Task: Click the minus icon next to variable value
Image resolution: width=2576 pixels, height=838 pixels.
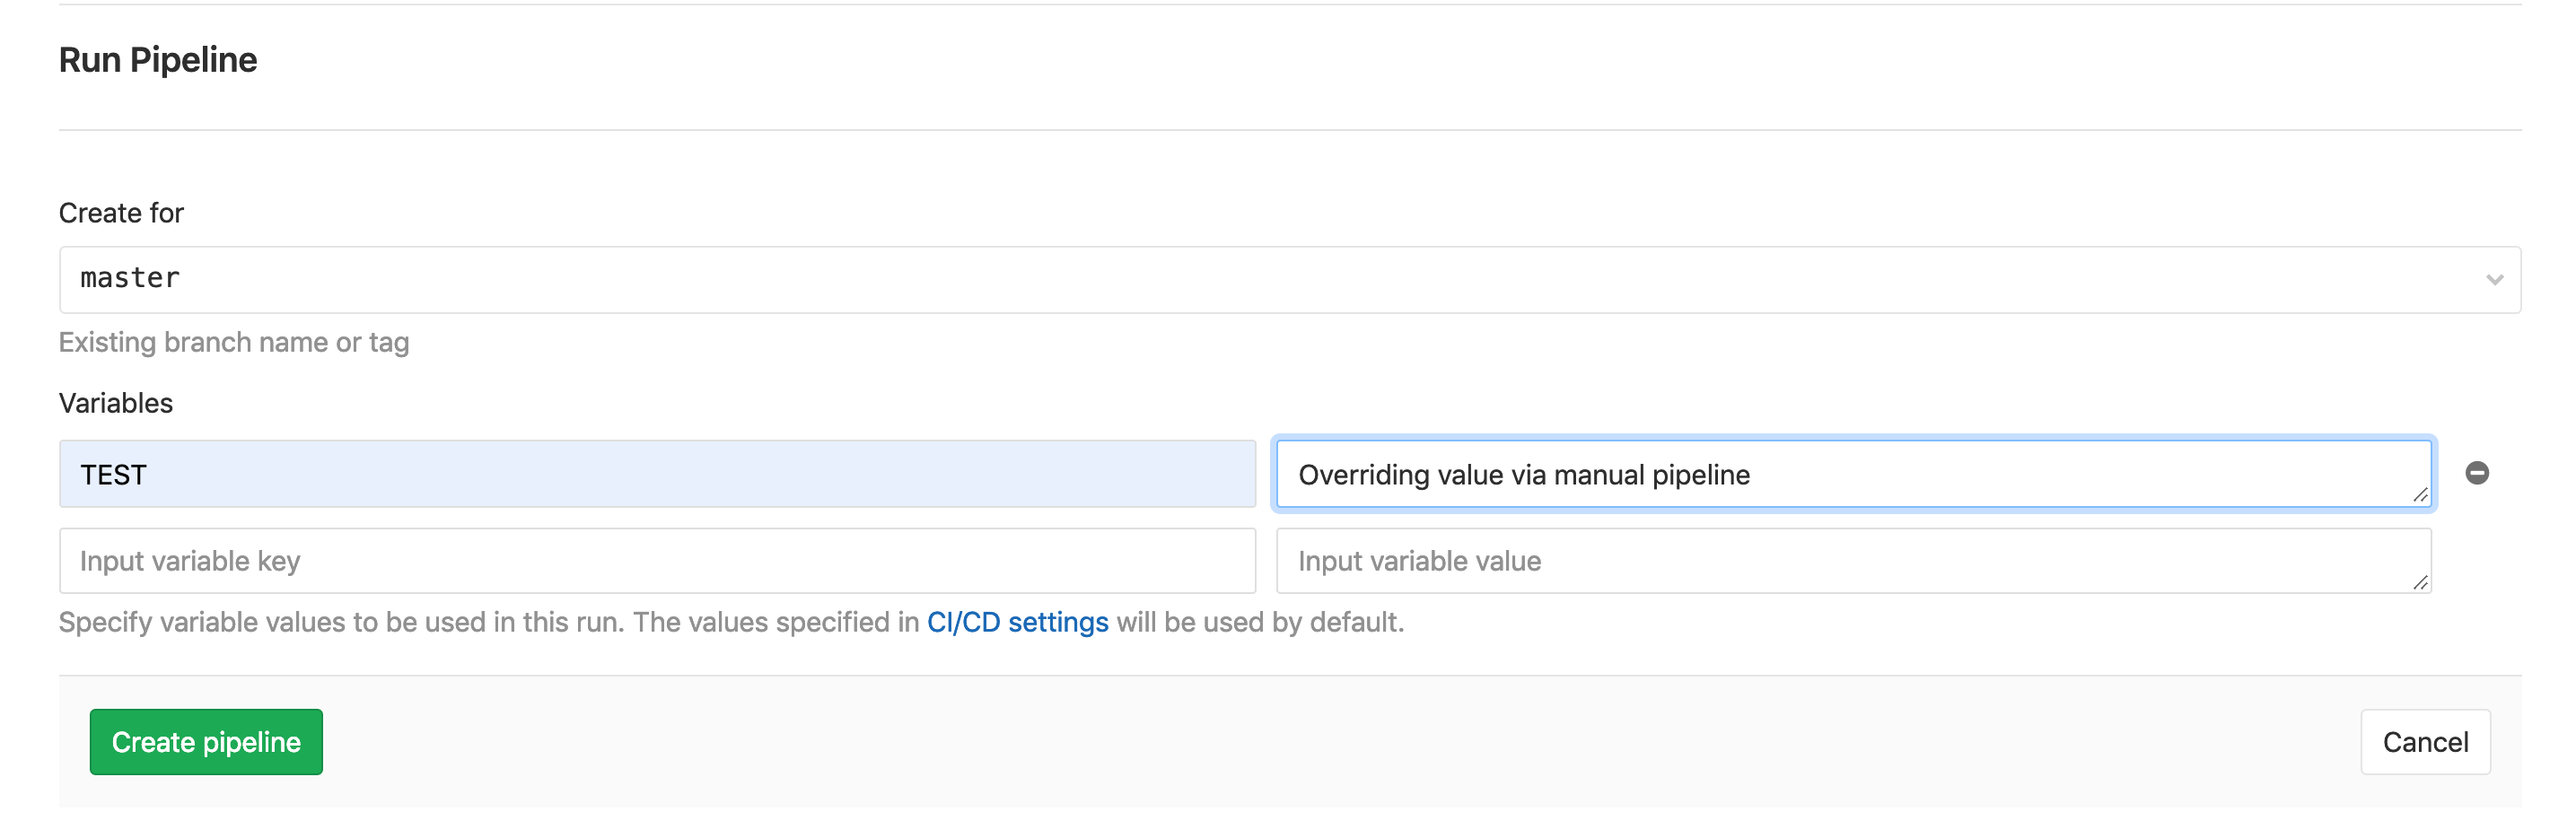Action: [x=2477, y=473]
